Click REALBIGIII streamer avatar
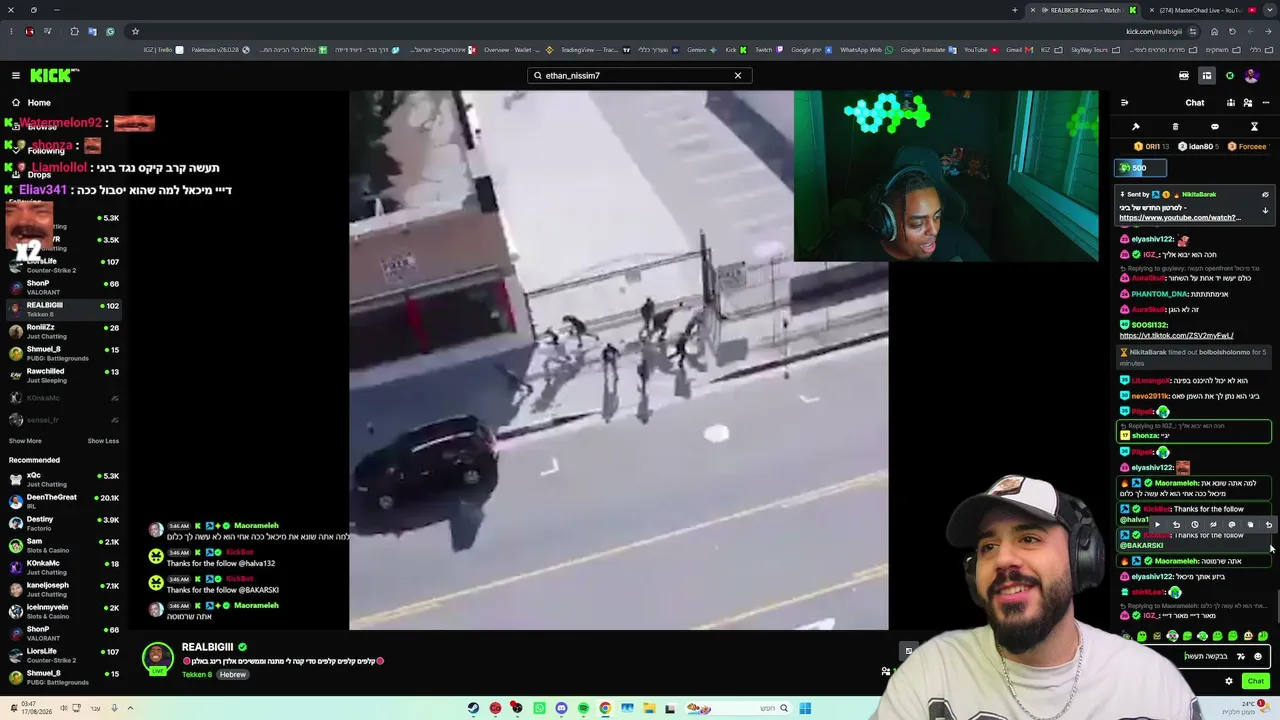This screenshot has width=1280, height=720. click(157, 658)
